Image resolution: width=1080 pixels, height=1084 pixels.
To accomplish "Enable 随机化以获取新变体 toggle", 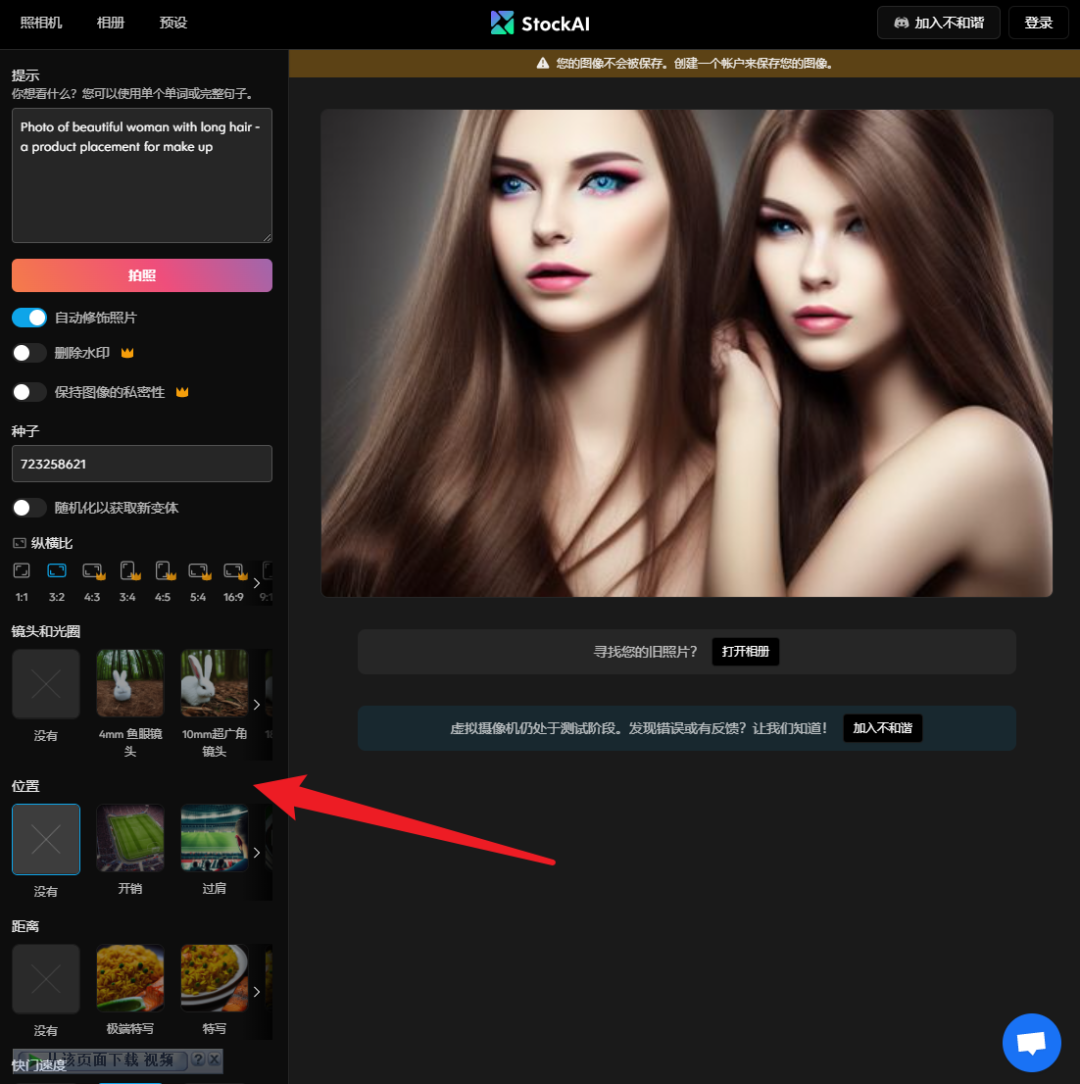I will (x=29, y=508).
